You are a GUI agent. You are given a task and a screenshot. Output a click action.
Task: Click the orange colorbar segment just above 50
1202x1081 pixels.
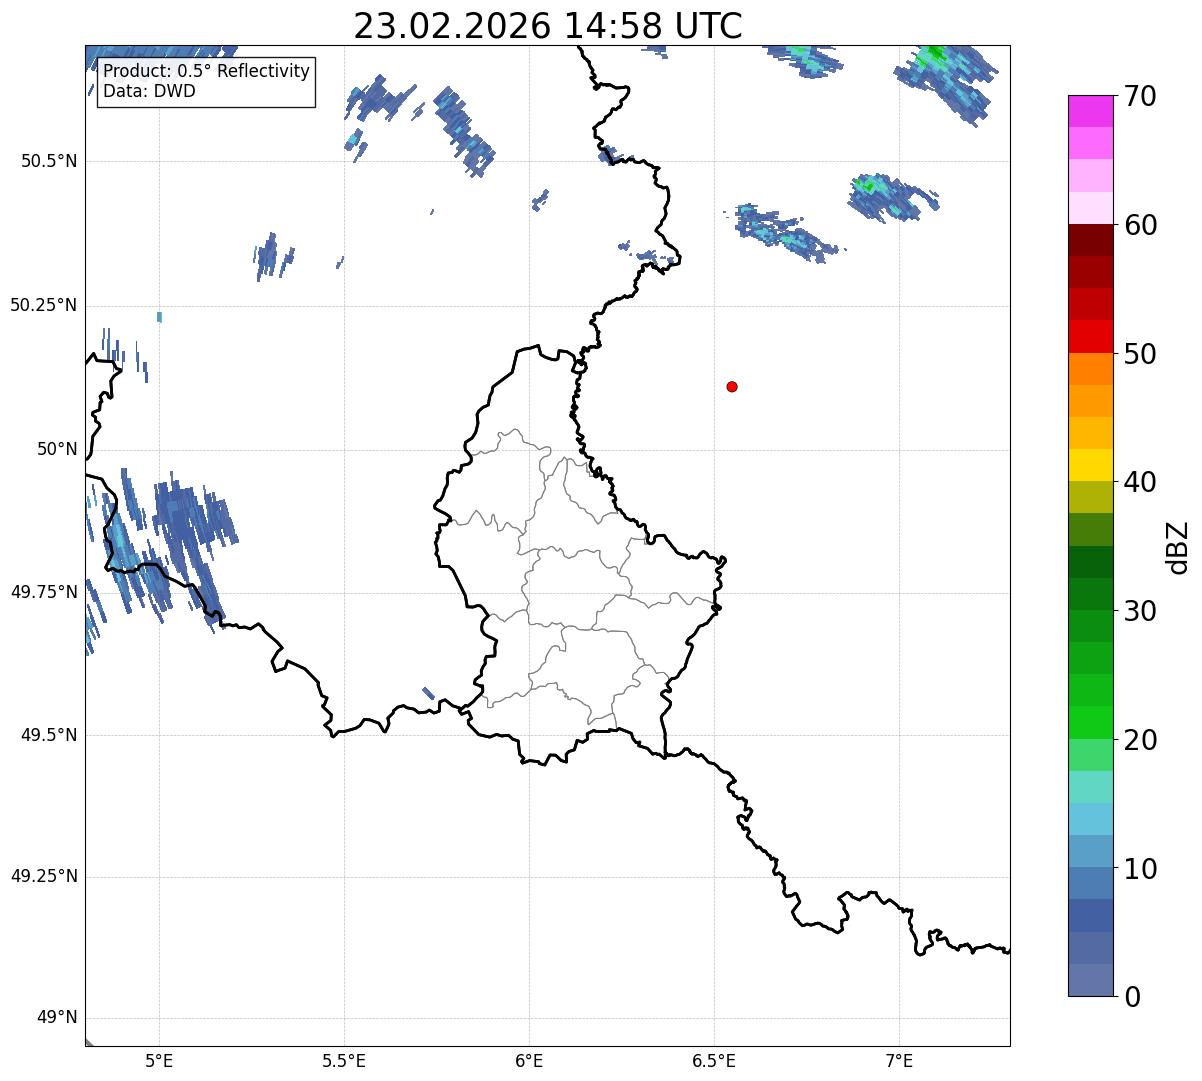tap(1091, 369)
